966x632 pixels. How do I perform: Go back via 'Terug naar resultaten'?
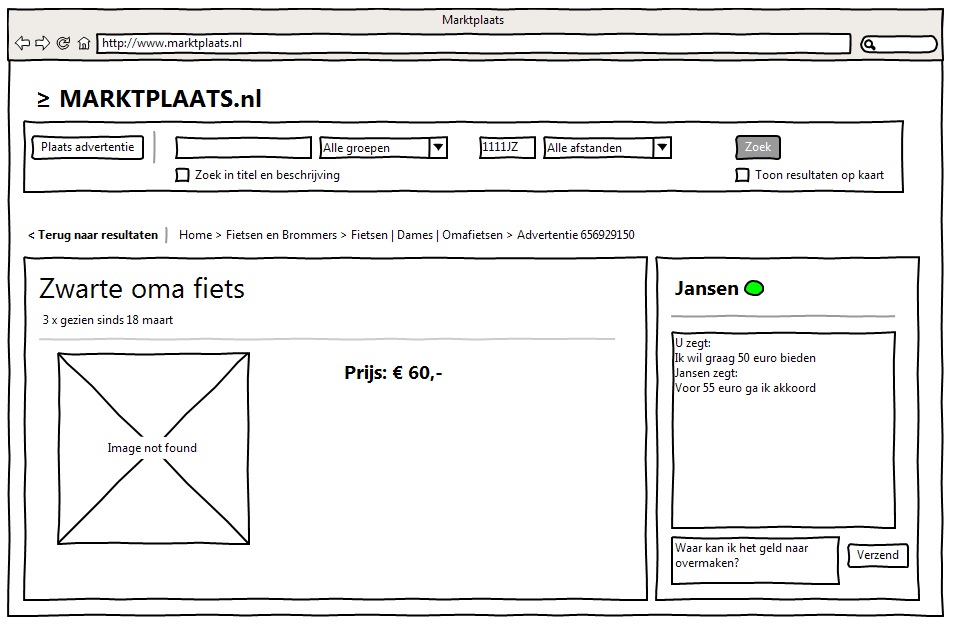point(93,235)
